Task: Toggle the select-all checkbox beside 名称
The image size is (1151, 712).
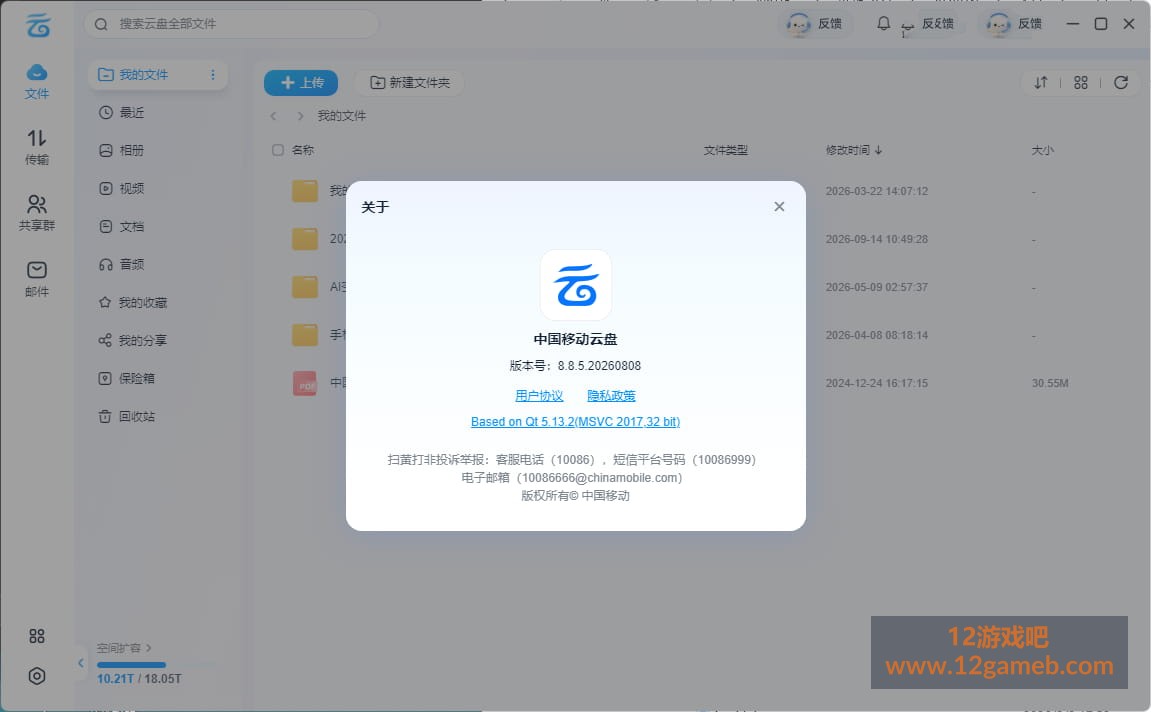Action: click(277, 150)
